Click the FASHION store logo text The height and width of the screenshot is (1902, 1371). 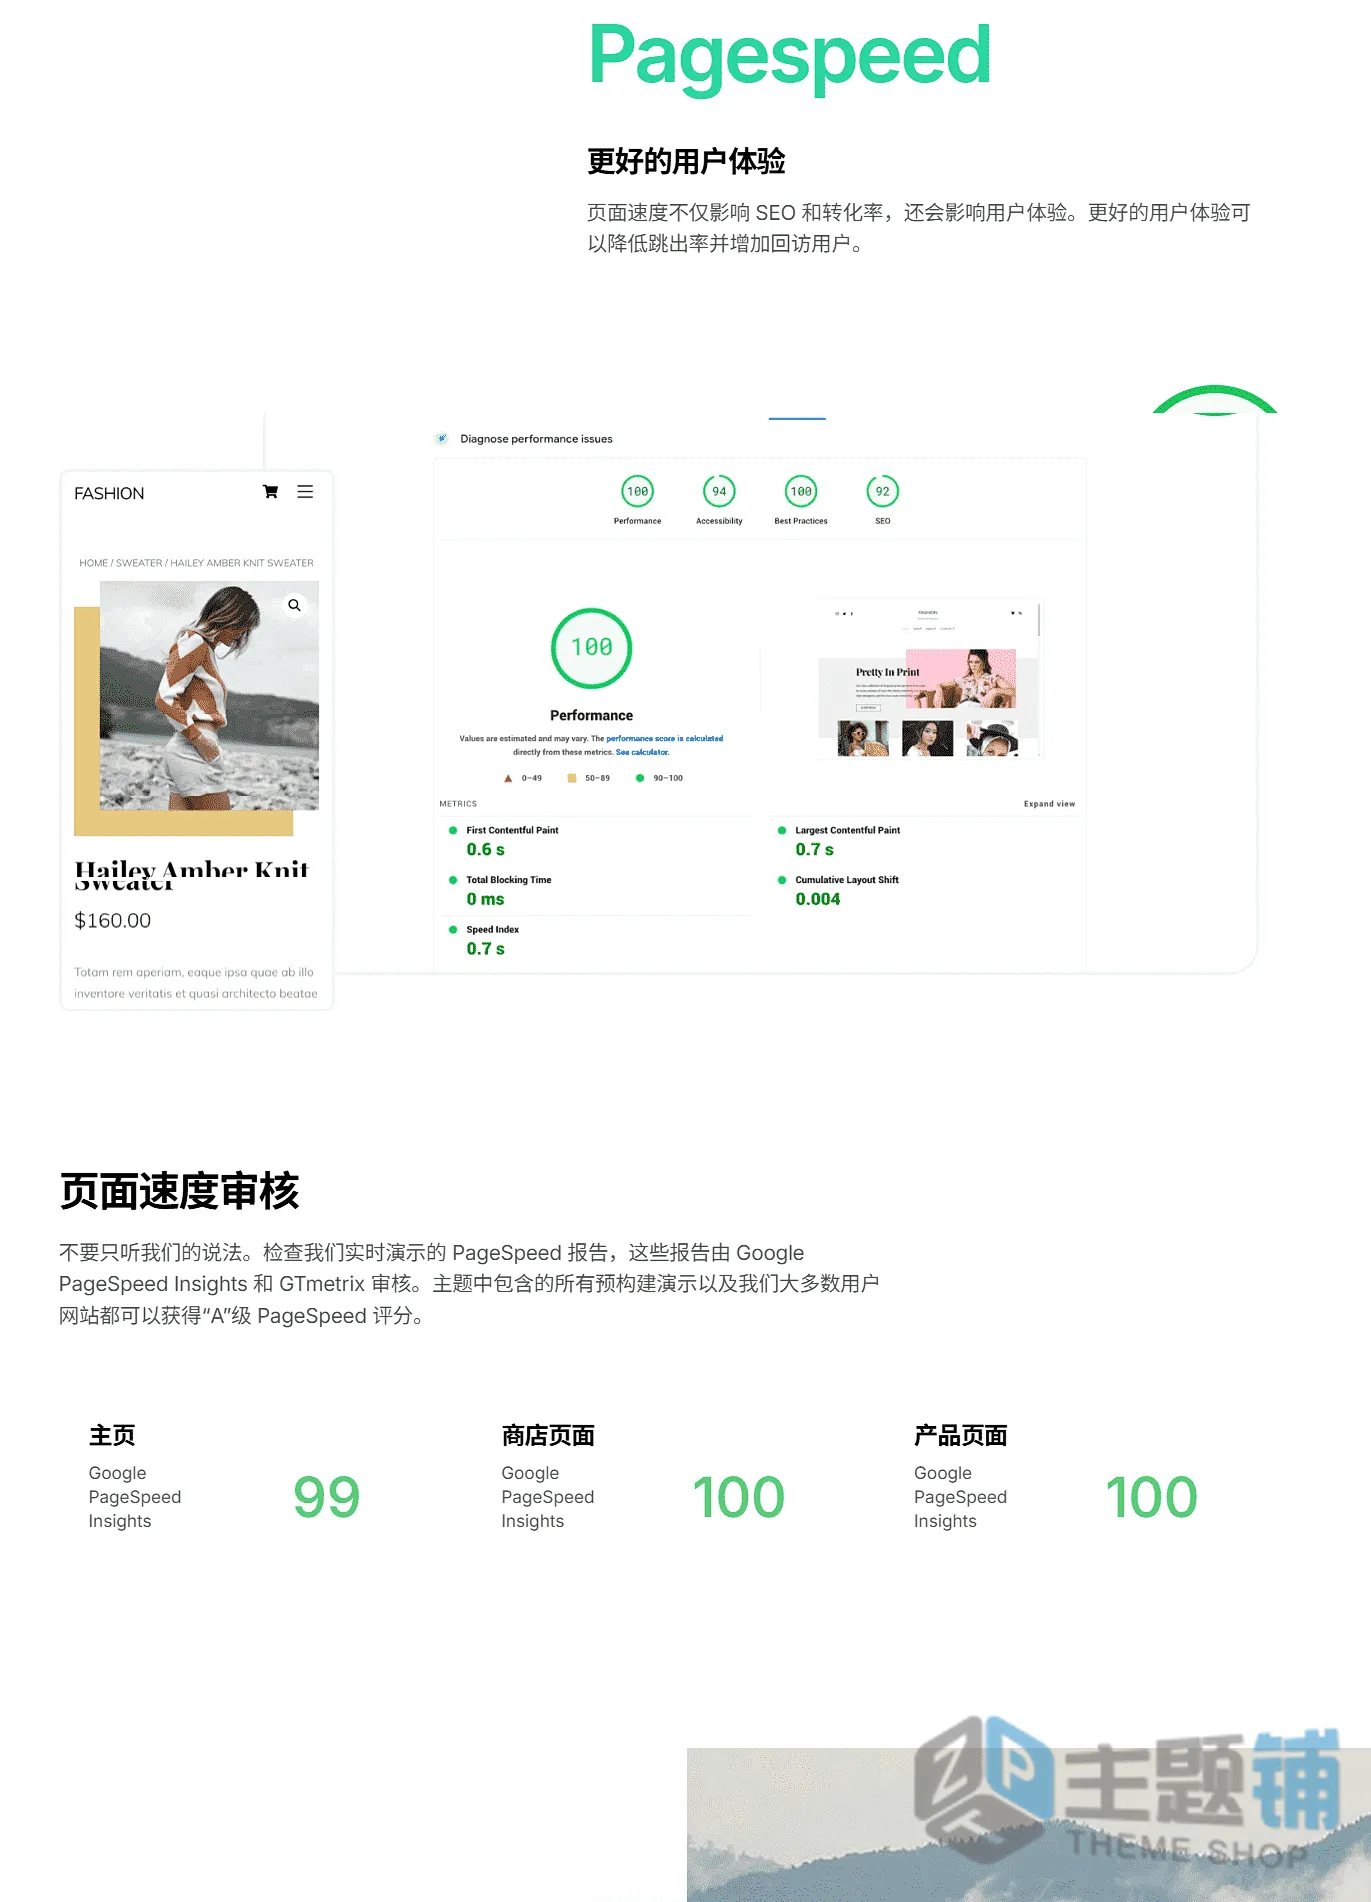tap(109, 493)
